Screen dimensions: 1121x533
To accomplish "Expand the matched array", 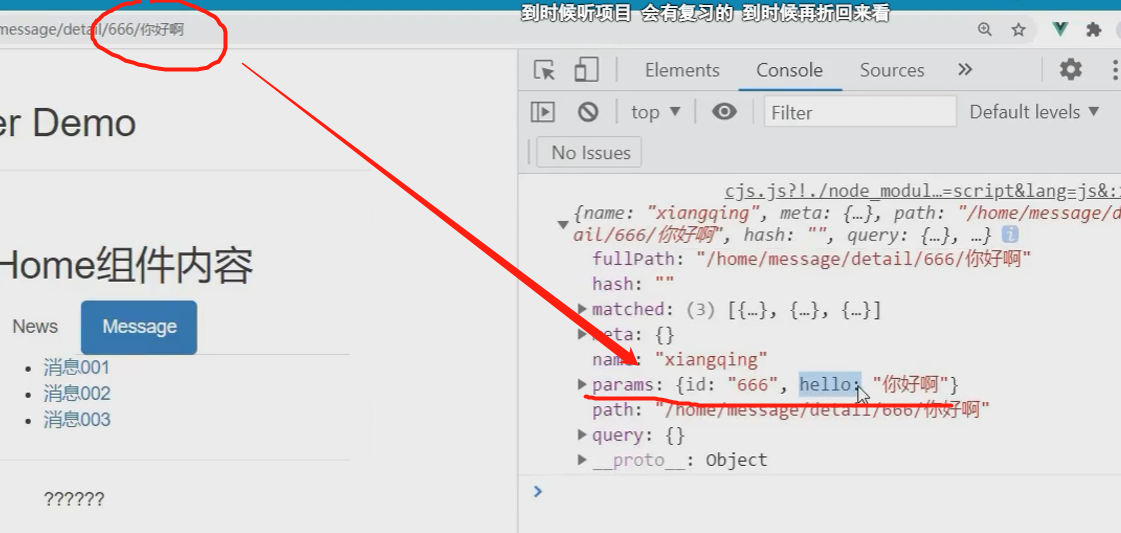I will pyautogui.click(x=583, y=309).
